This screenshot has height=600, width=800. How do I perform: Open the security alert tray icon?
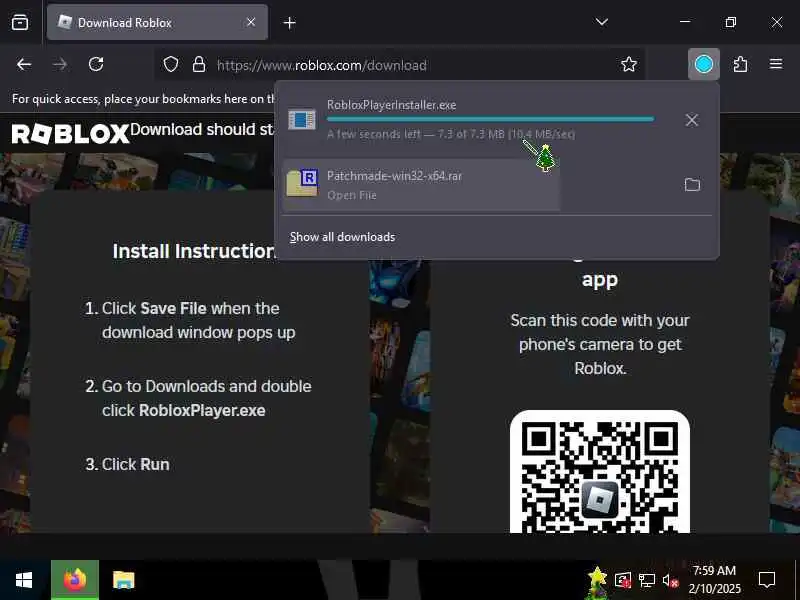[623, 580]
